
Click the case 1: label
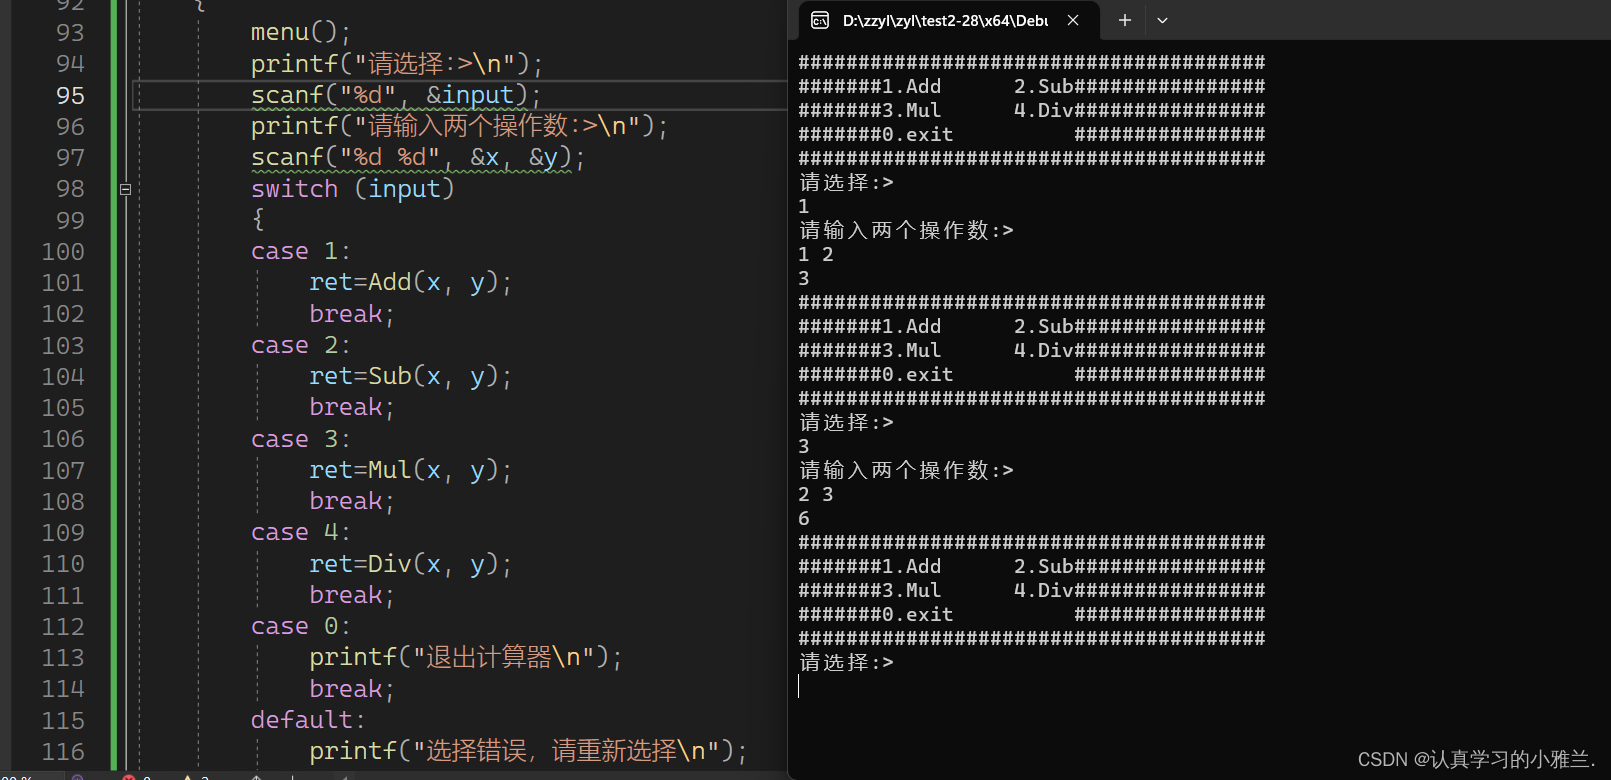(x=301, y=252)
